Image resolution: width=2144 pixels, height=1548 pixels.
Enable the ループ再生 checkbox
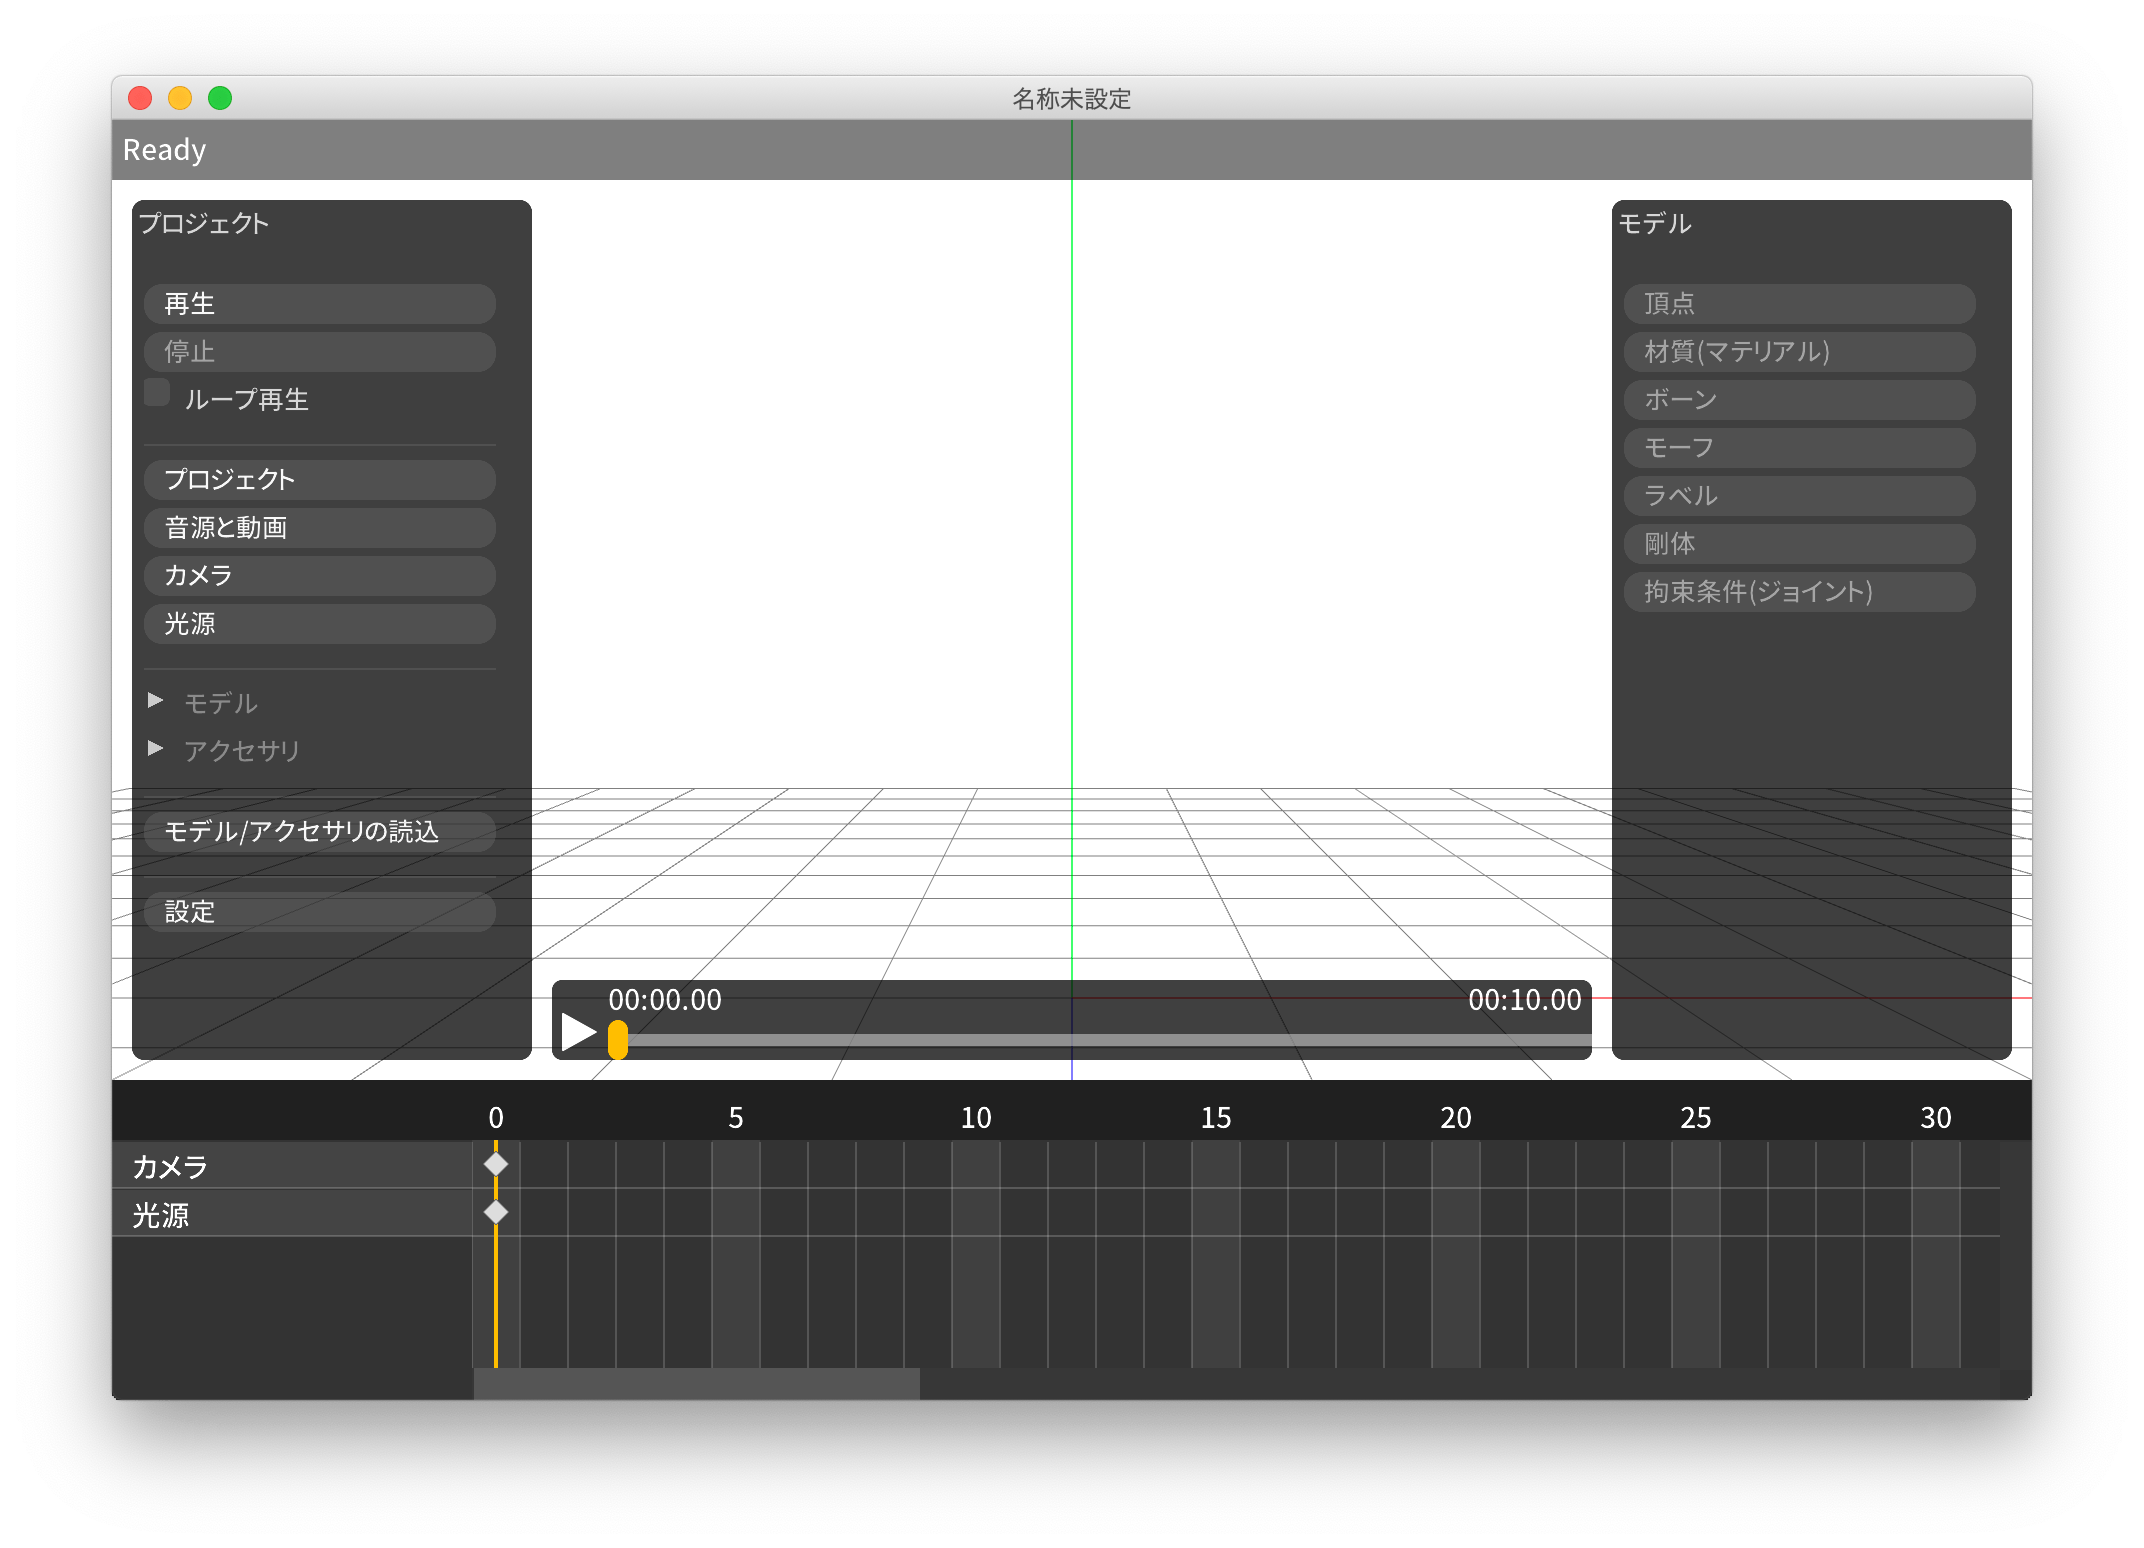point(157,393)
